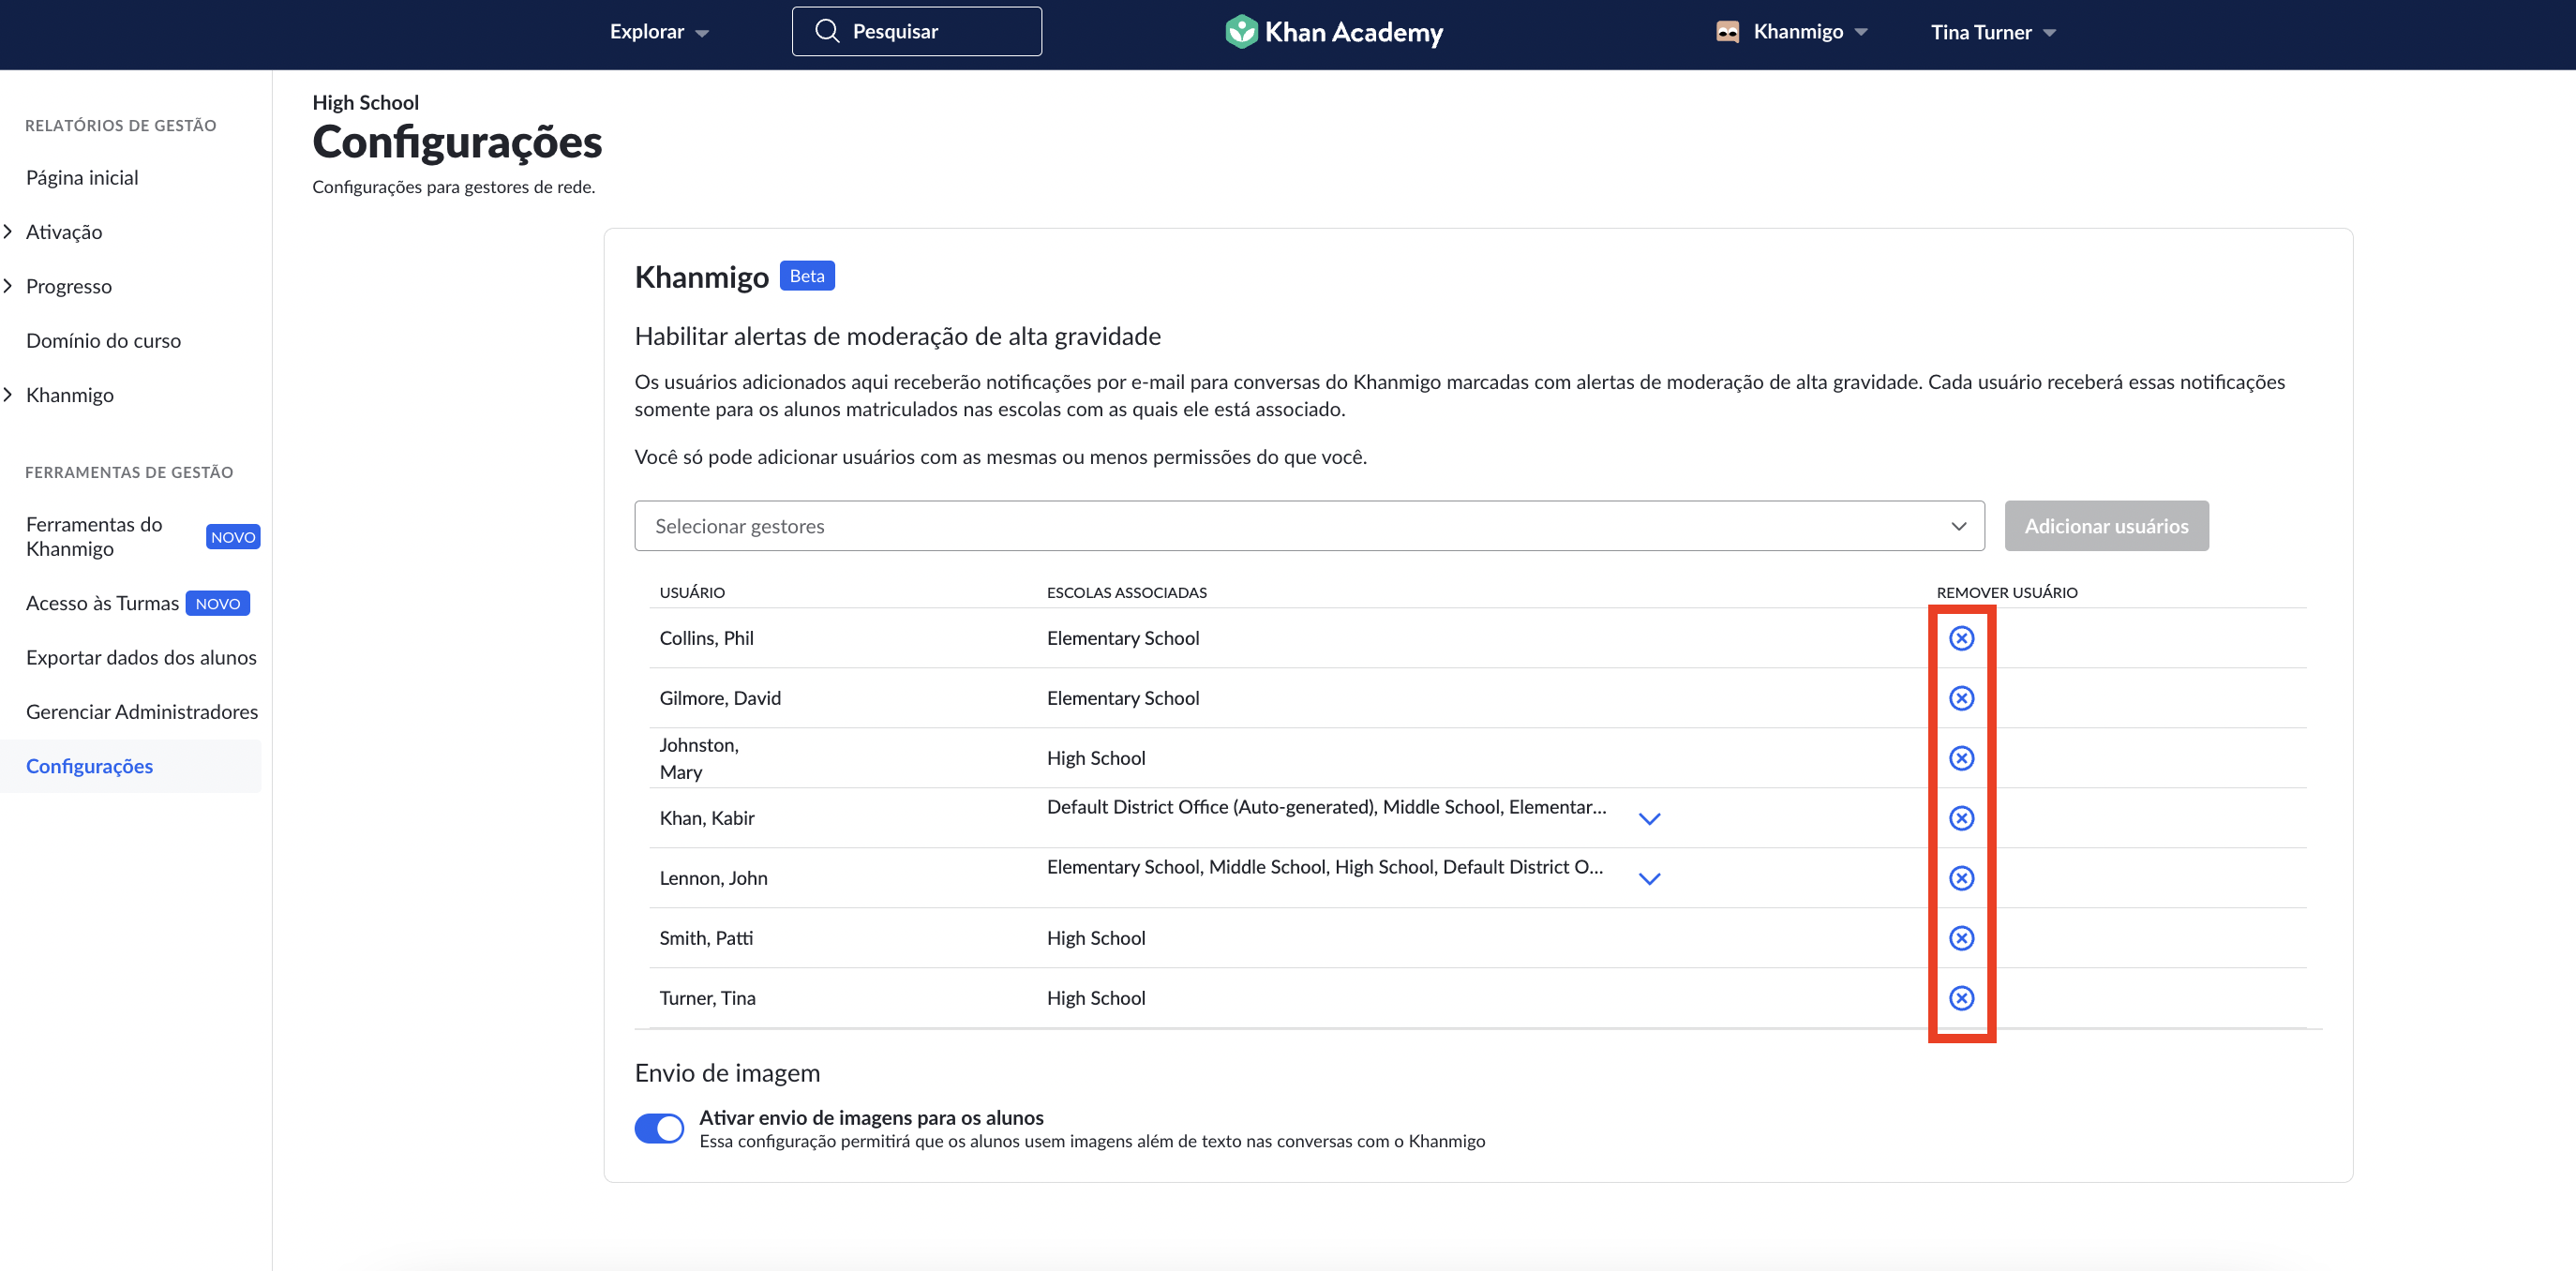The height and width of the screenshot is (1271, 2576).
Task: Click the name Johnston, Mary
Action: [x=699, y=758]
